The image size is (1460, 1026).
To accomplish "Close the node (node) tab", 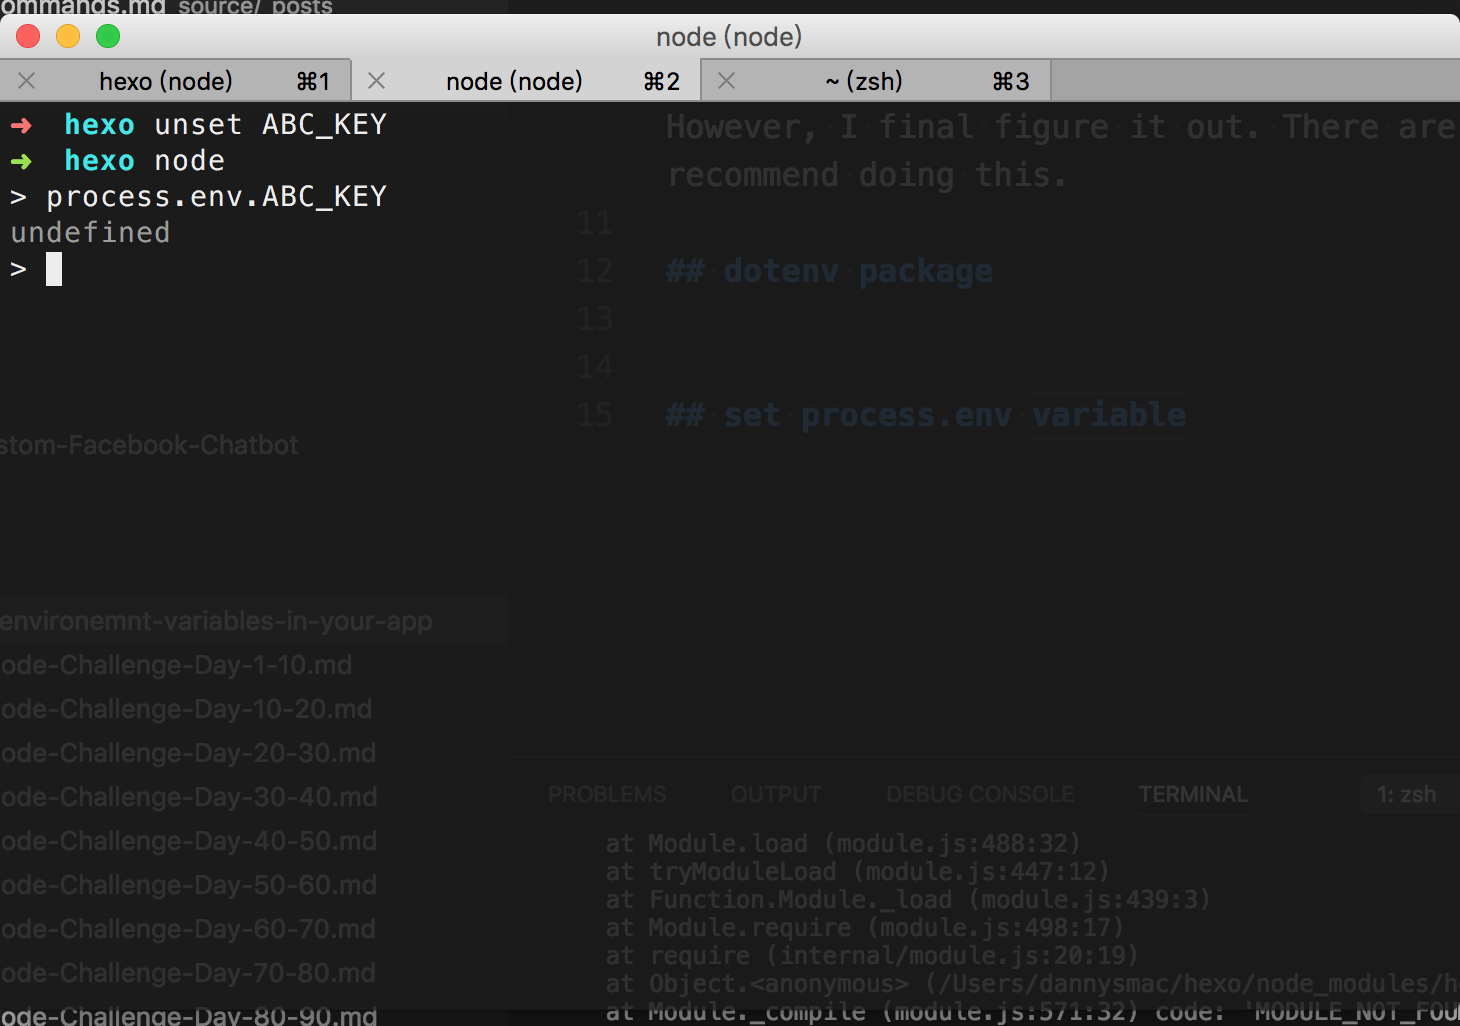I will [x=377, y=81].
